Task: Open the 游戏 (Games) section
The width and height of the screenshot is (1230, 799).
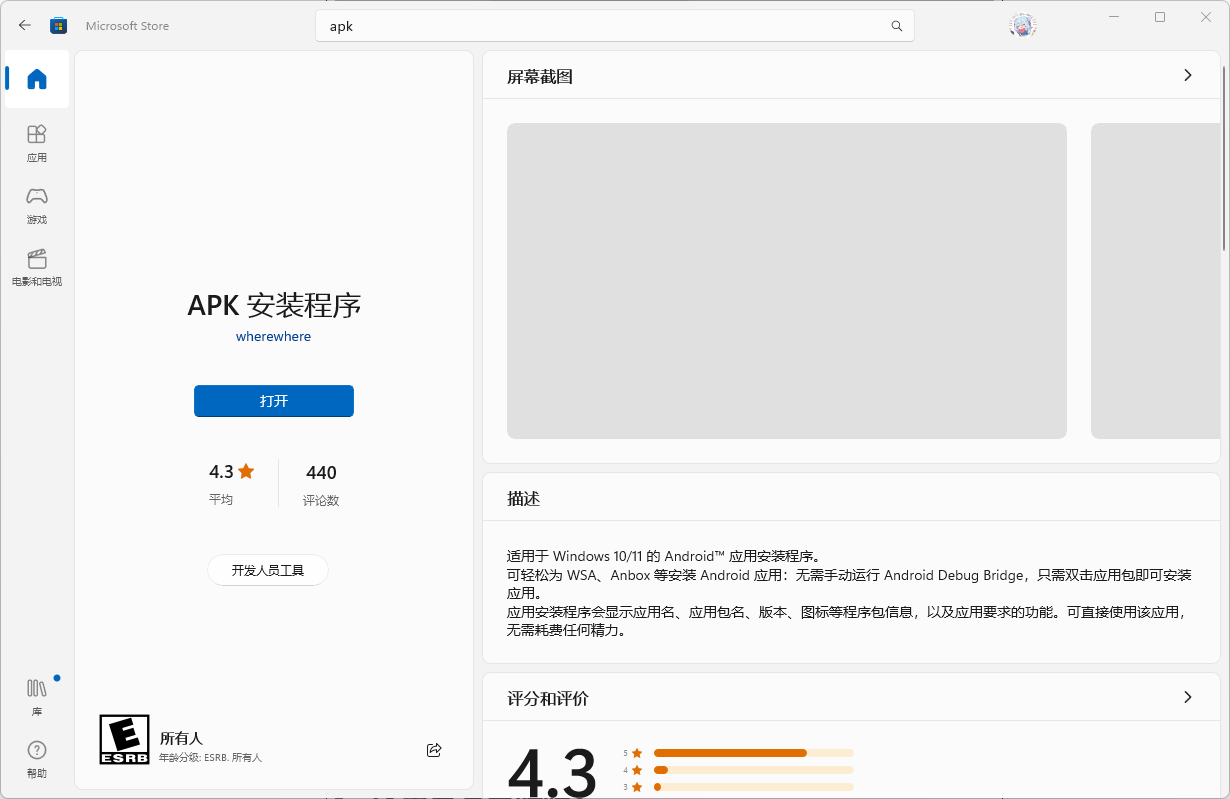Action: (x=37, y=205)
